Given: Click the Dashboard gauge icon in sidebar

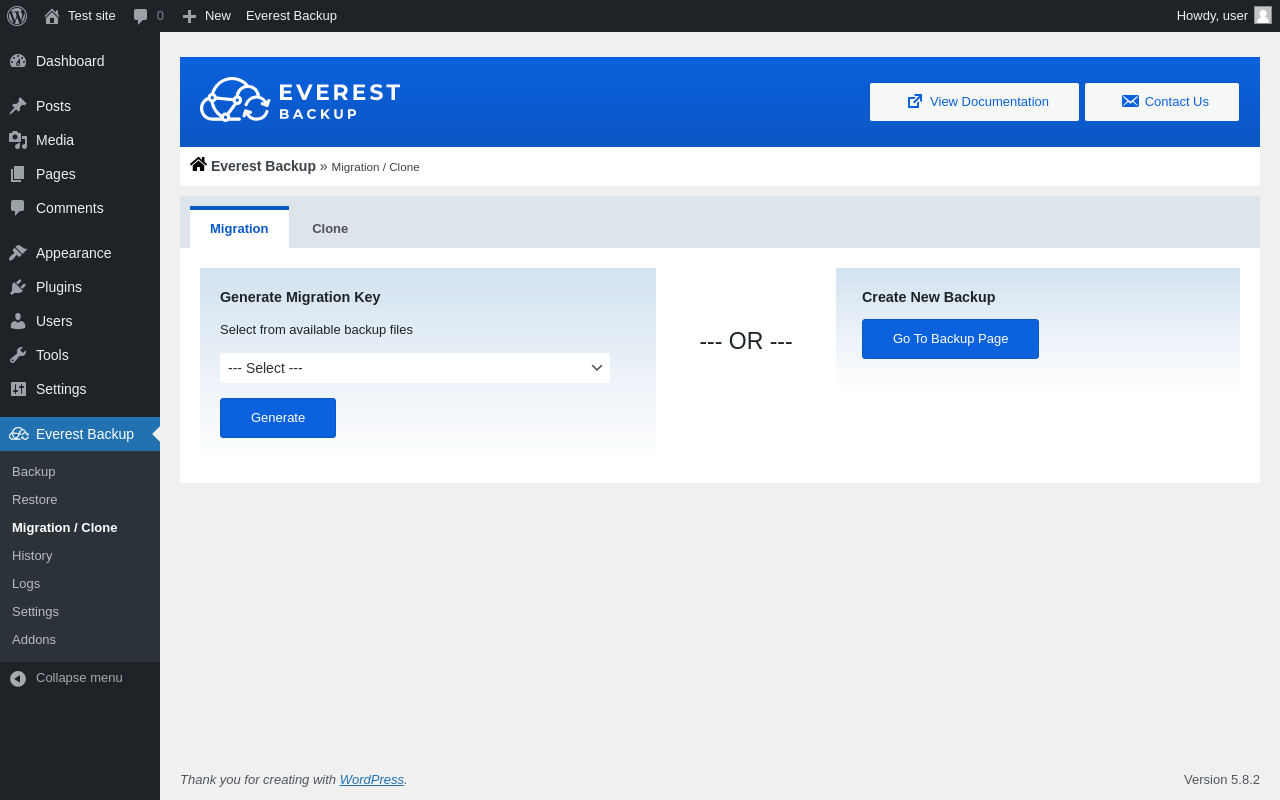Looking at the screenshot, I should click(x=18, y=61).
